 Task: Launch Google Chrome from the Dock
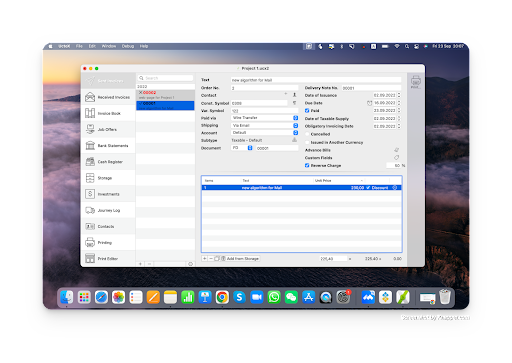(x=222, y=297)
